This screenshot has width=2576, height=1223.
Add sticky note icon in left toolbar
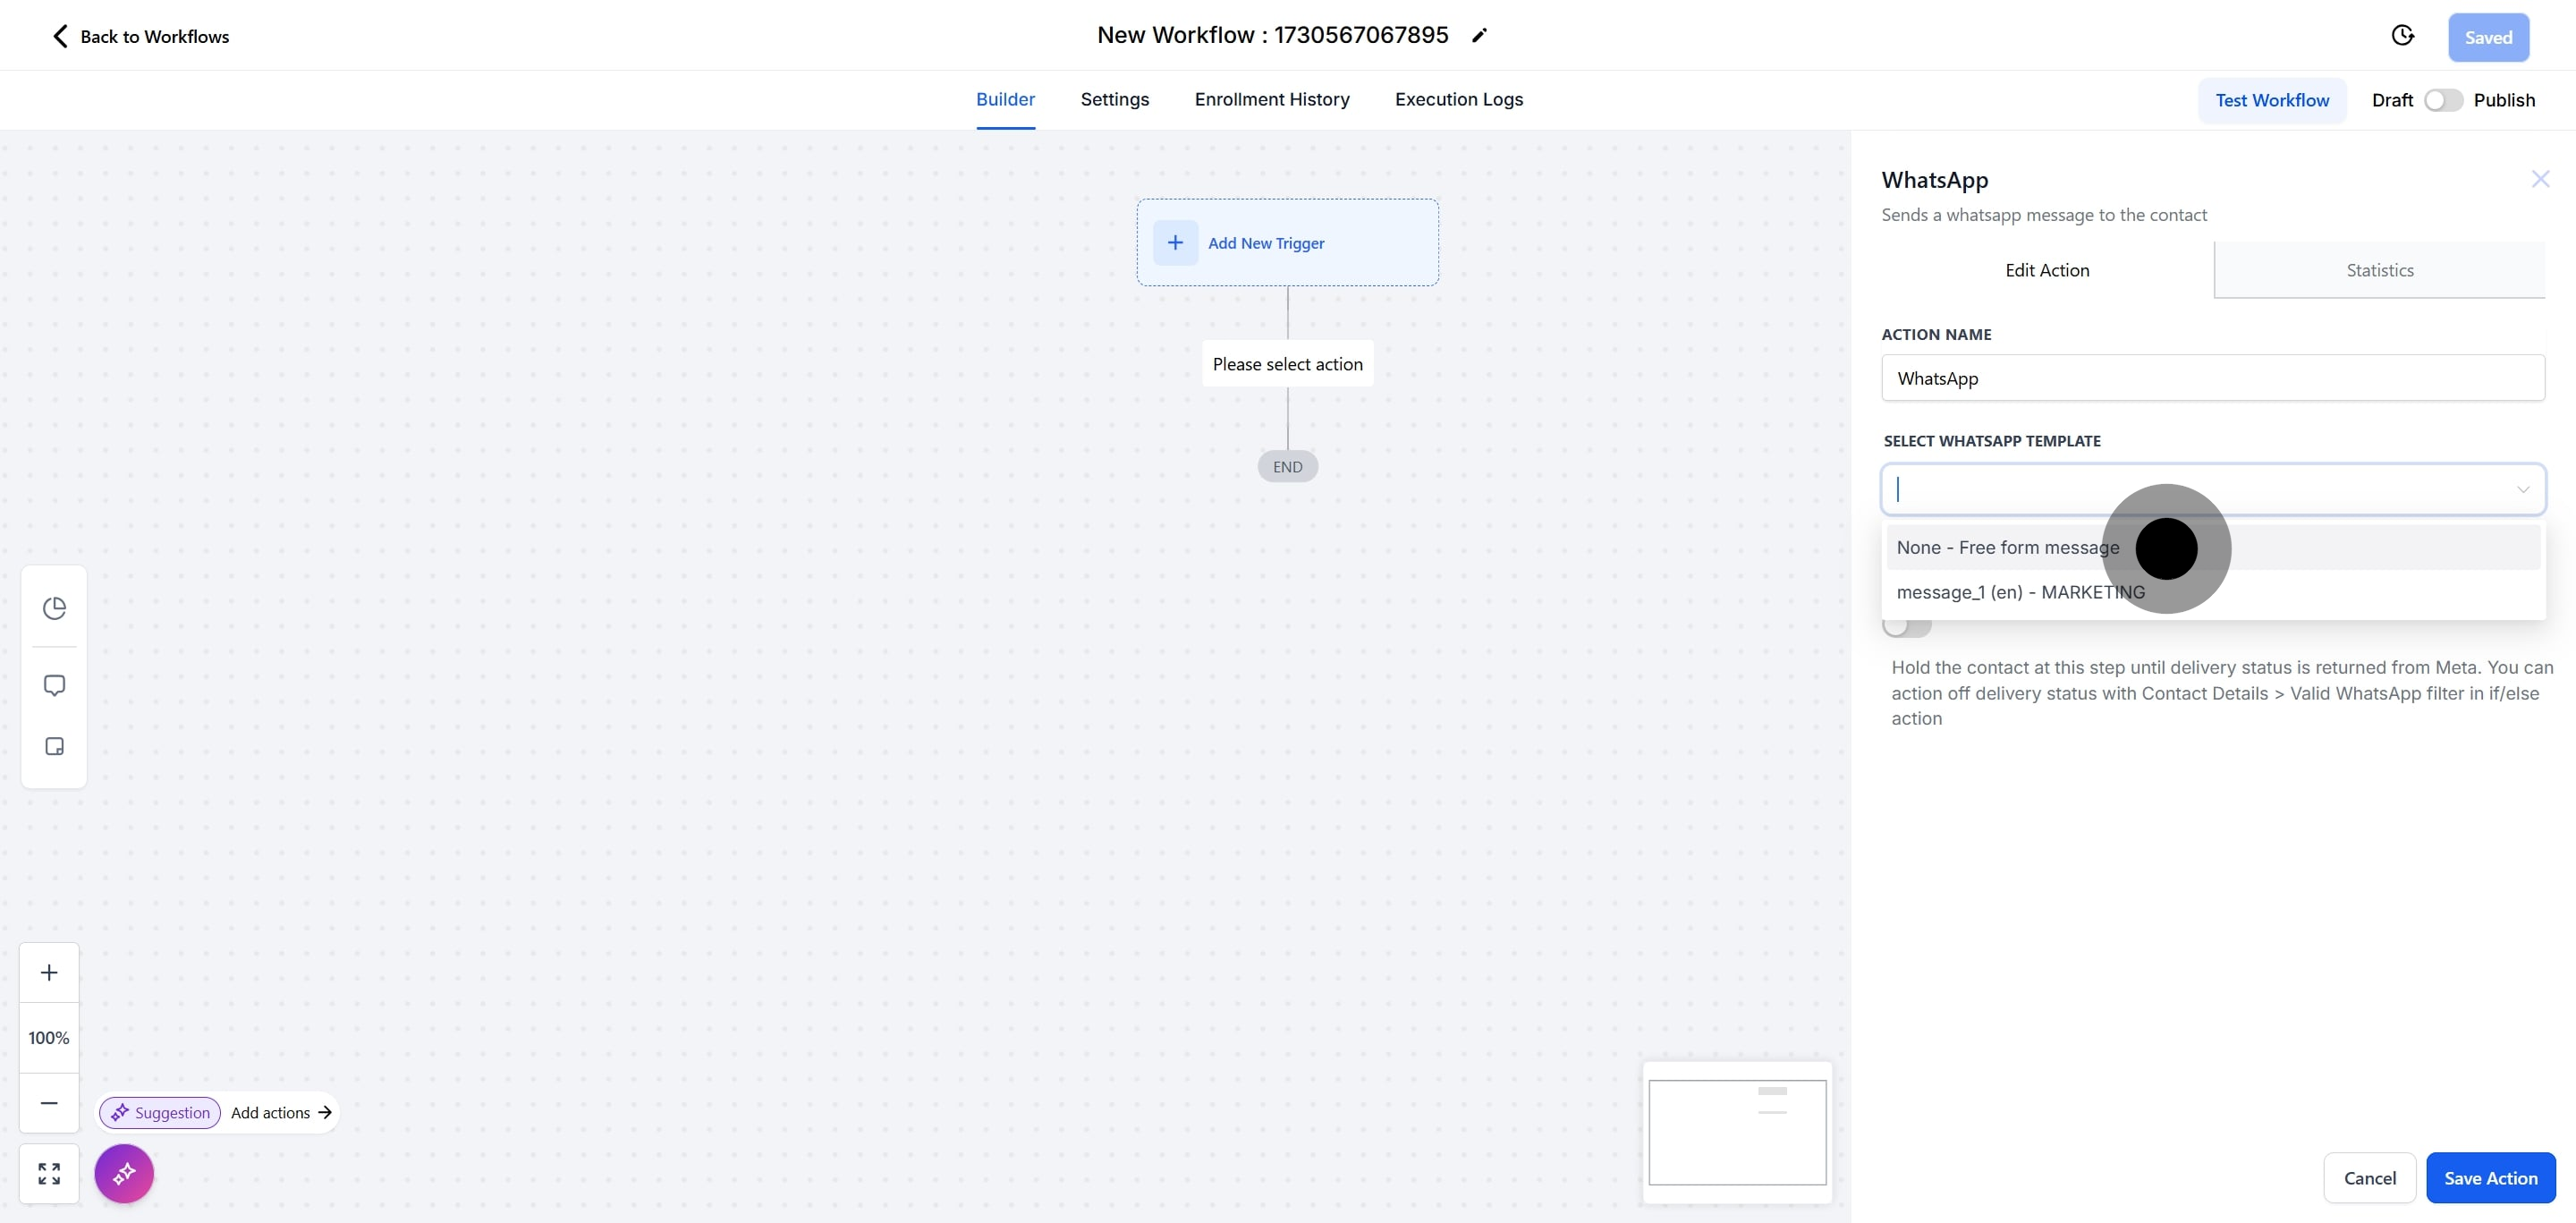(54, 747)
